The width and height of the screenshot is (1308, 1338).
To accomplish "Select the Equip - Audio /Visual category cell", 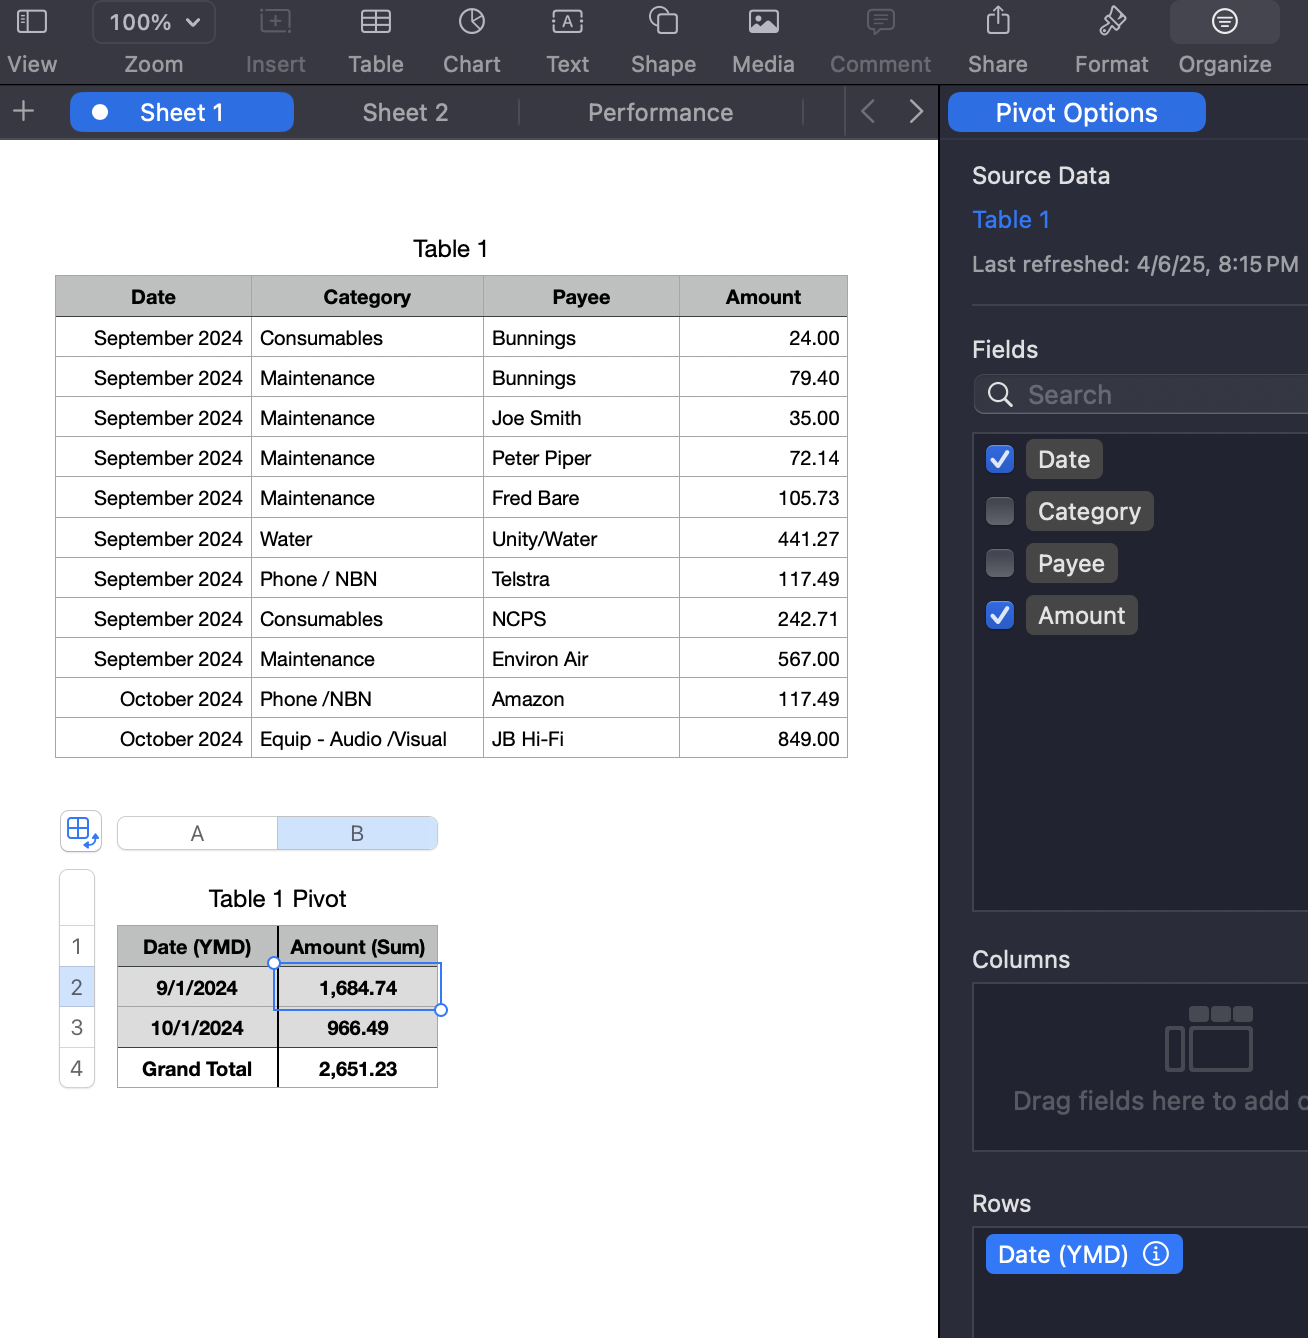I will (367, 738).
